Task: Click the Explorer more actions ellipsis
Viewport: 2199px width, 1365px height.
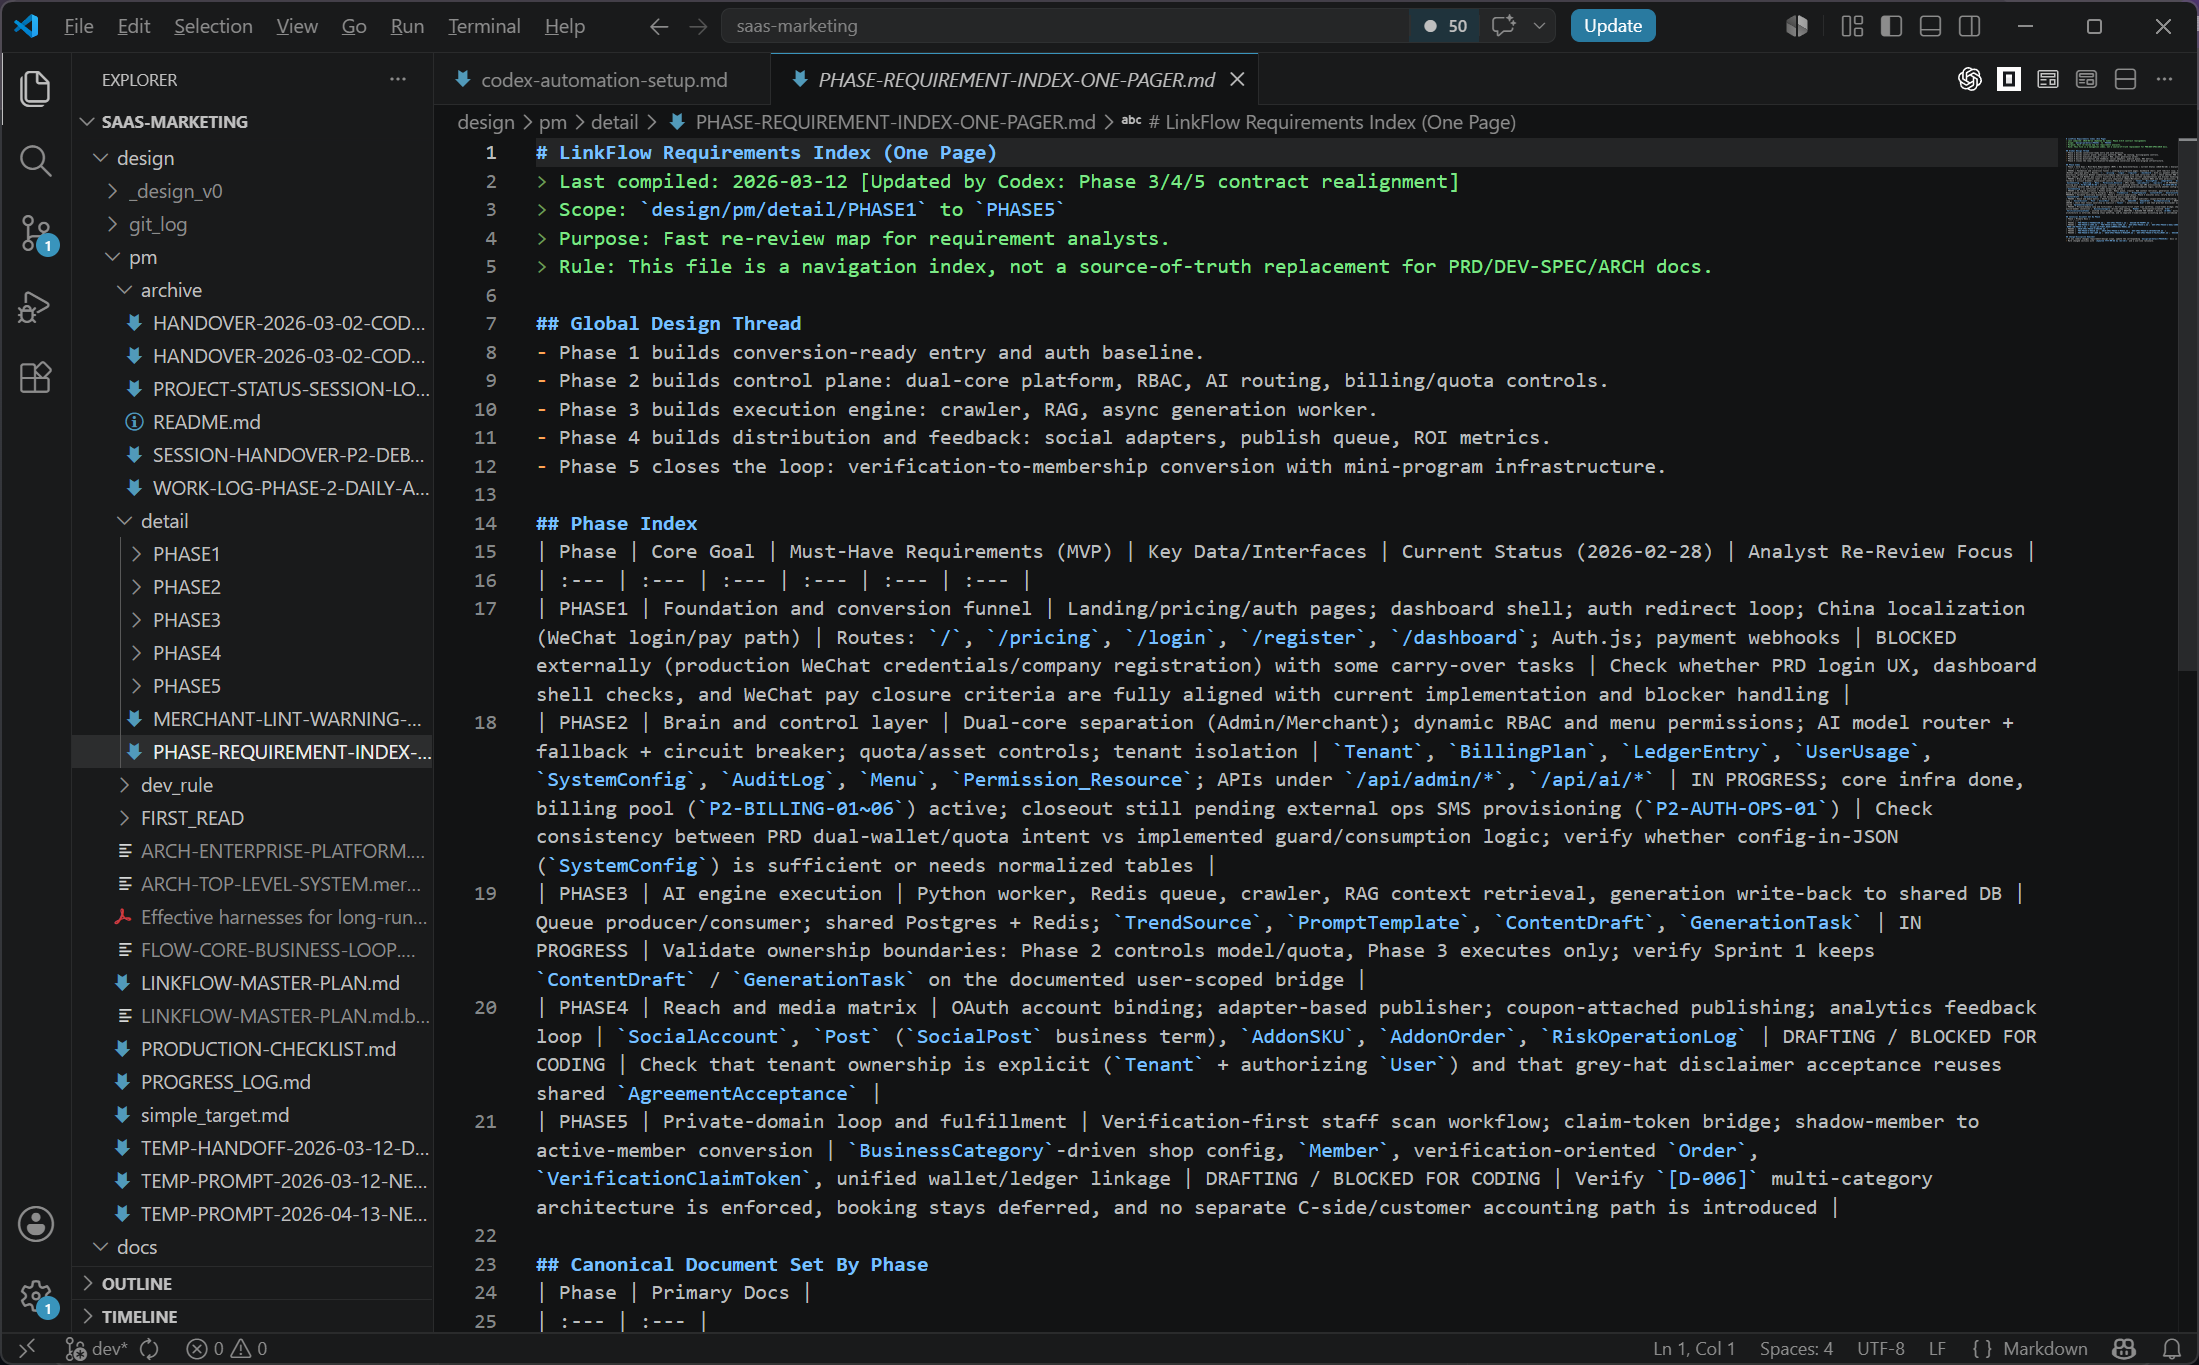Action: click(398, 79)
